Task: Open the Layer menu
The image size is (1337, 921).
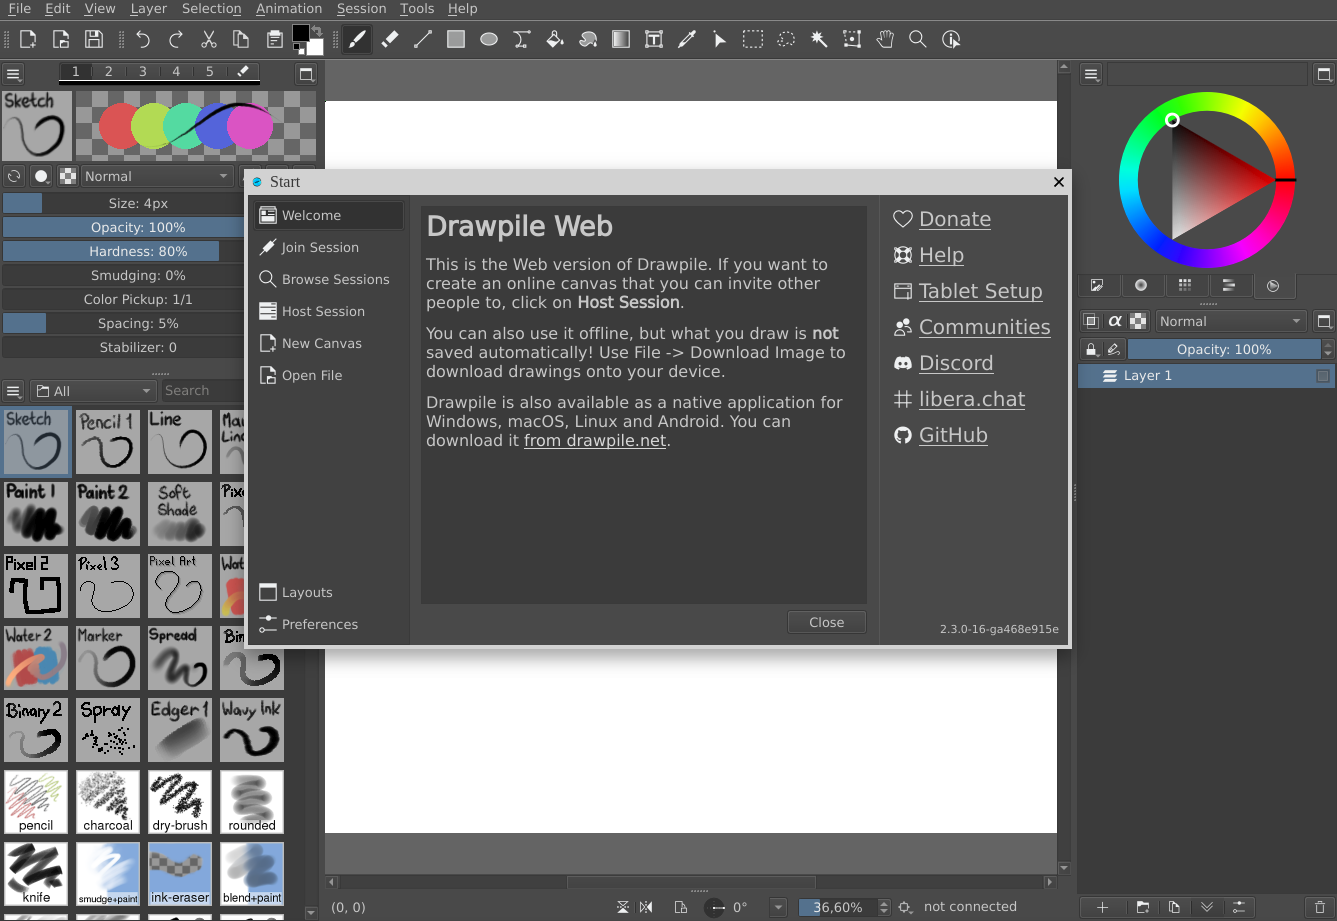Action: coord(149,8)
